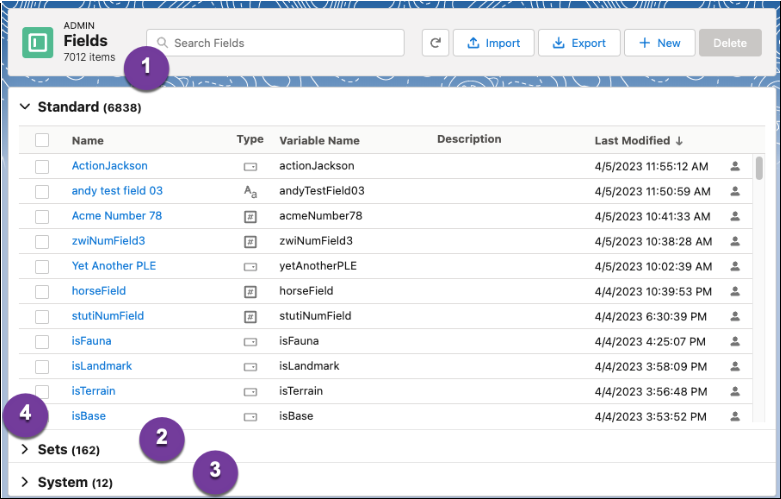Click user icon in isLandmark row
Image resolution: width=781 pixels, height=499 pixels.
(735, 367)
